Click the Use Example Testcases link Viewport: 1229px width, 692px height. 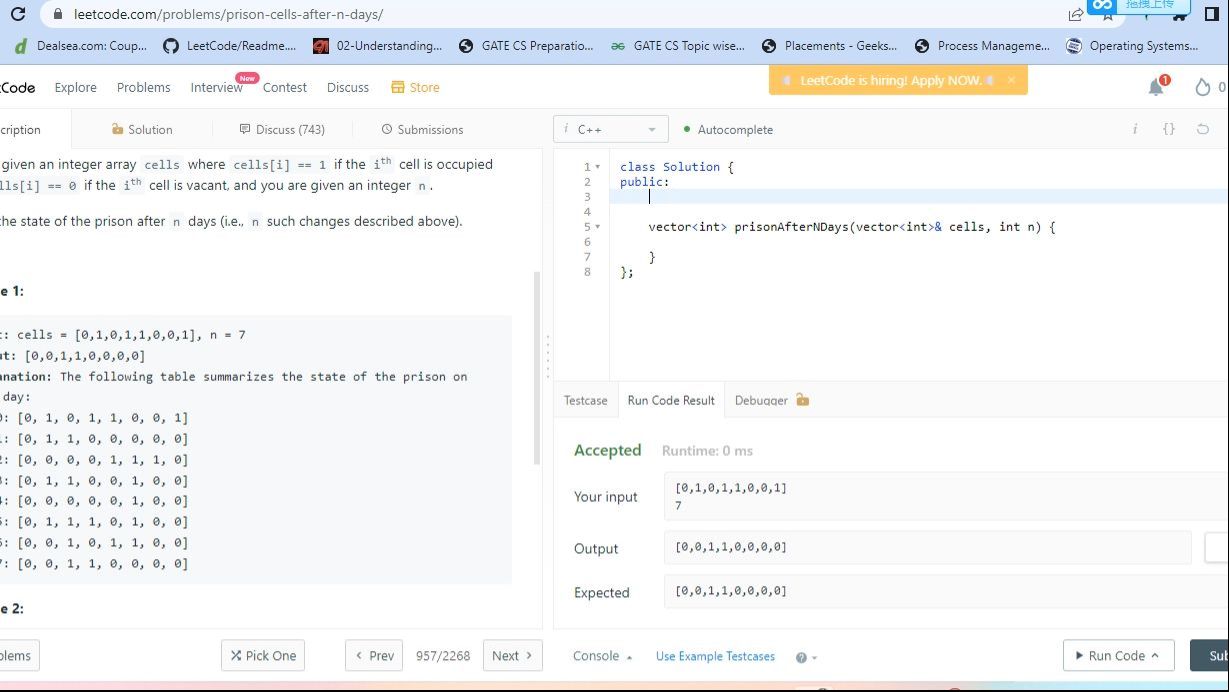(x=715, y=656)
